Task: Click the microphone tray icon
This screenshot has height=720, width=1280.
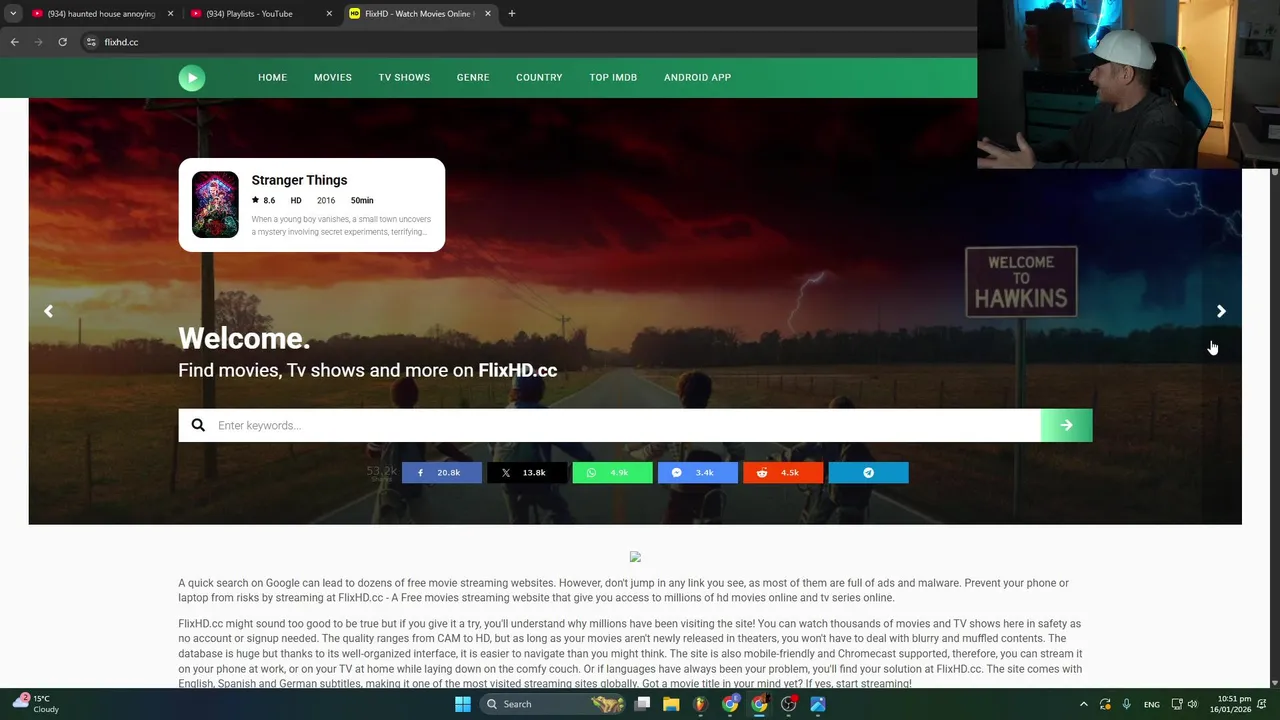Action: pyautogui.click(x=1127, y=704)
